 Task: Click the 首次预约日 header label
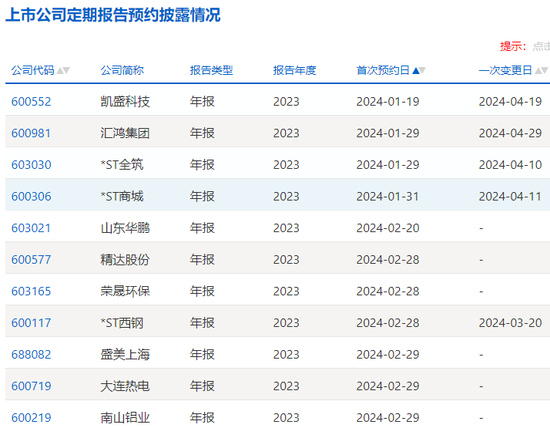click(383, 71)
